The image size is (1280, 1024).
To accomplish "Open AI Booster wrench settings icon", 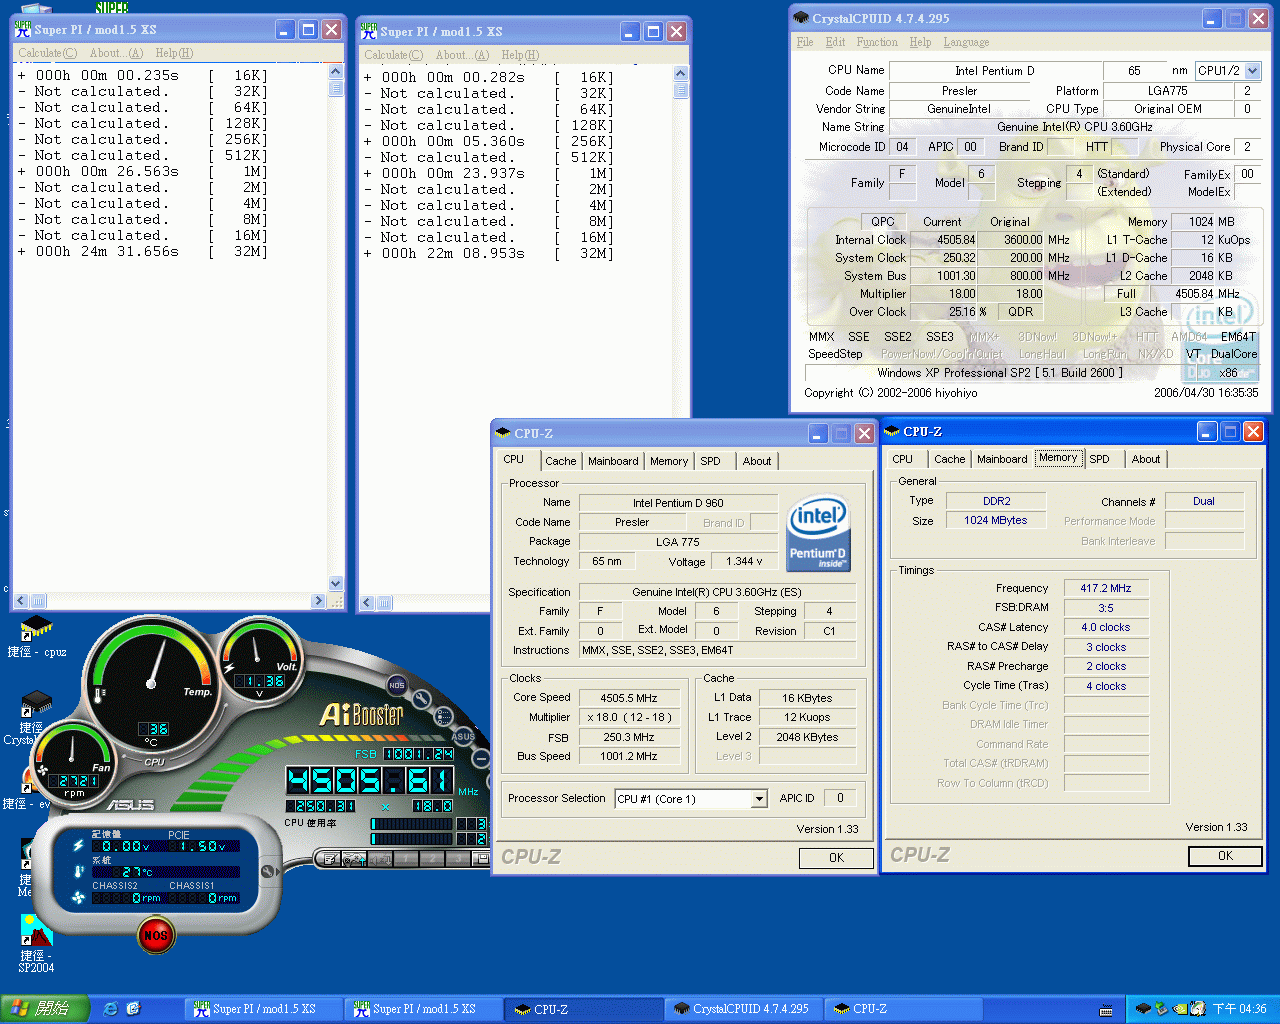I will coord(422,699).
